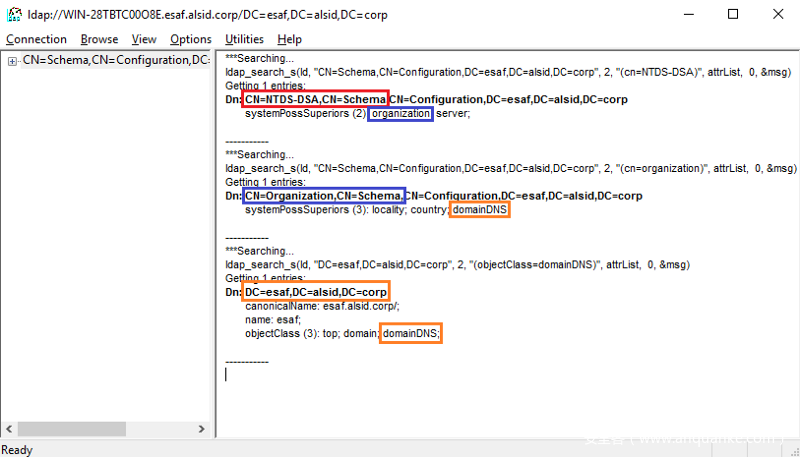Open the Connection menu
This screenshot has width=800, height=457.
(36, 39)
